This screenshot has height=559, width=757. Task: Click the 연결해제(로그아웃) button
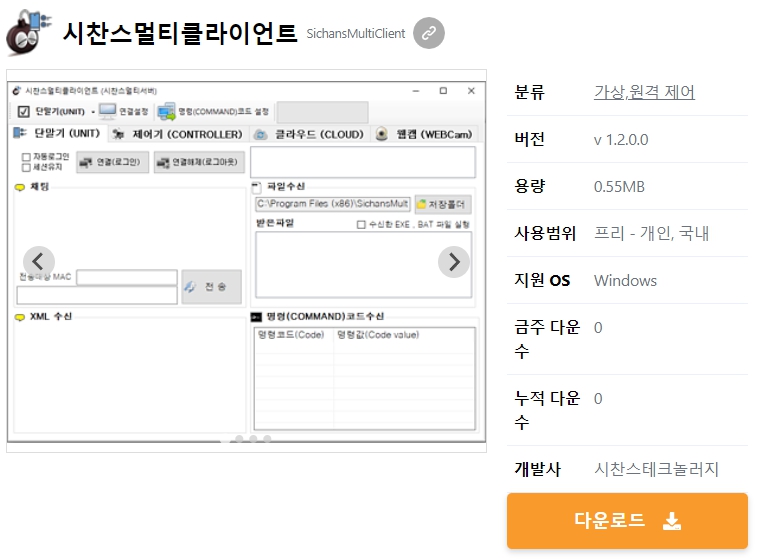(199, 162)
